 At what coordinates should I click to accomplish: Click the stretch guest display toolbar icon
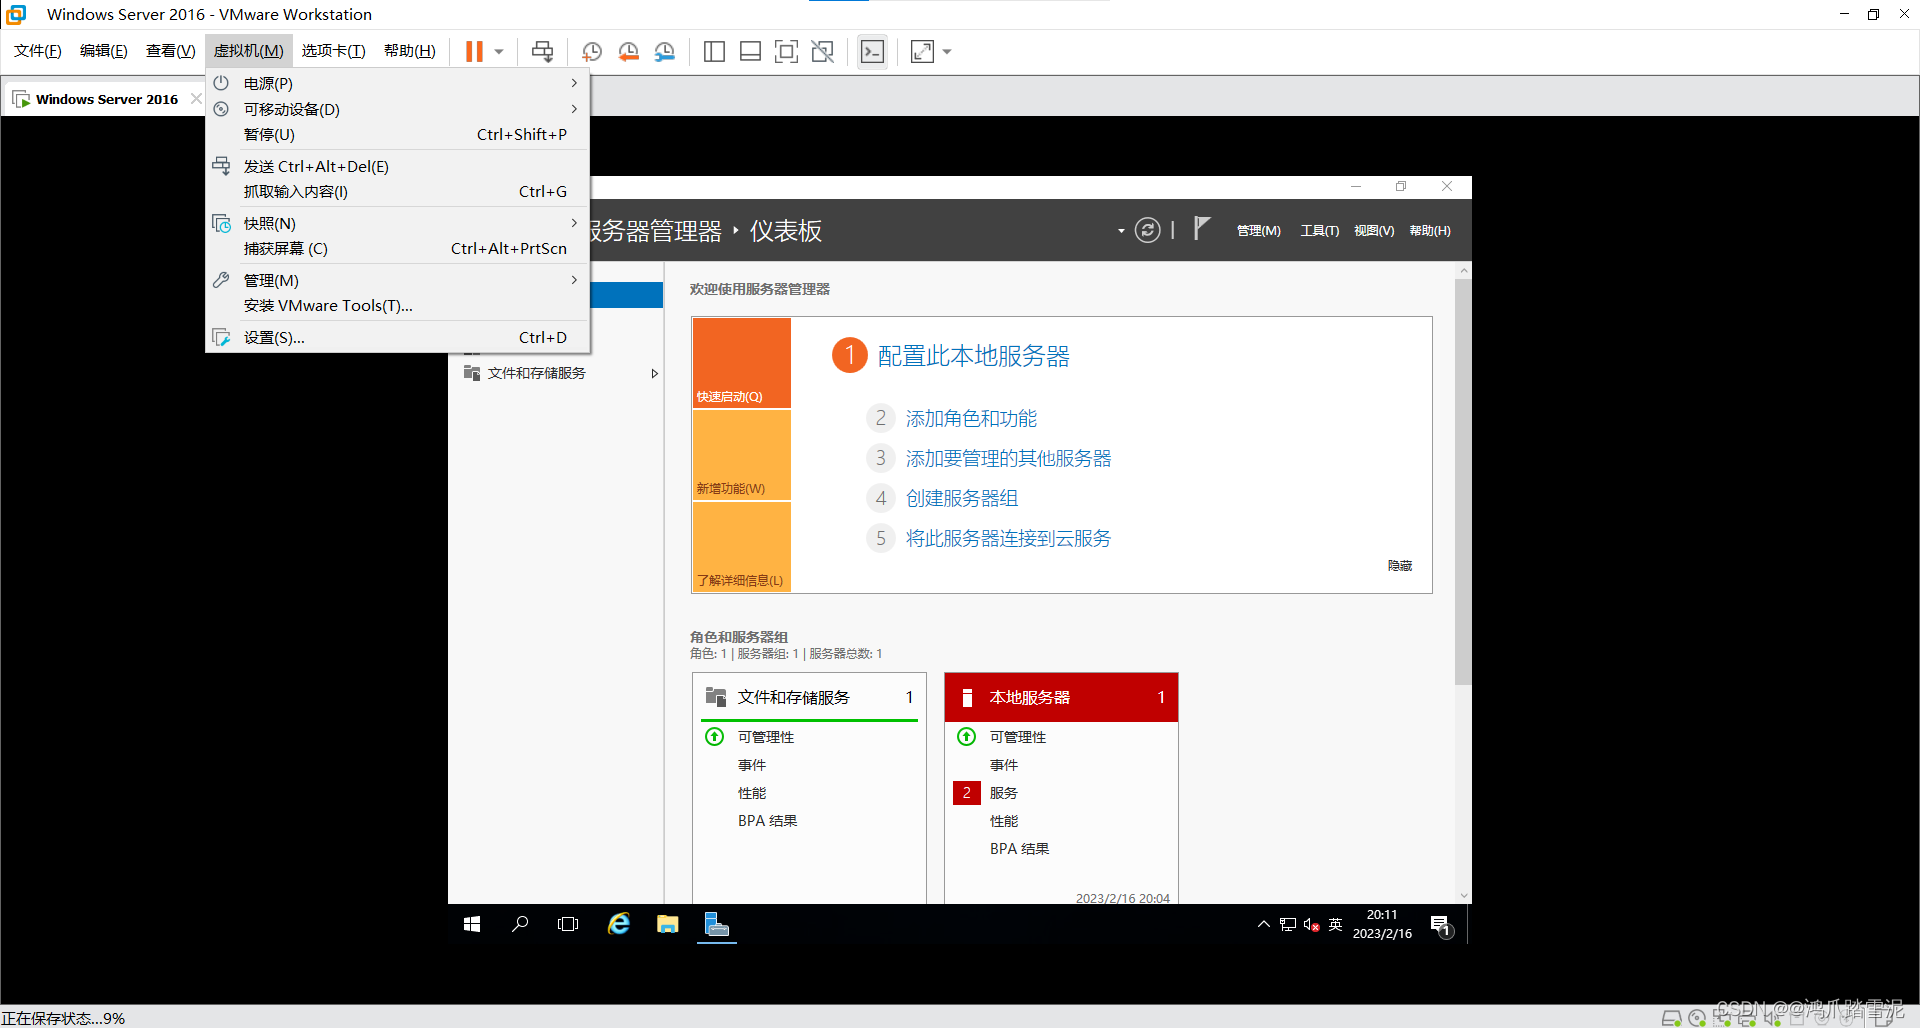coord(922,51)
